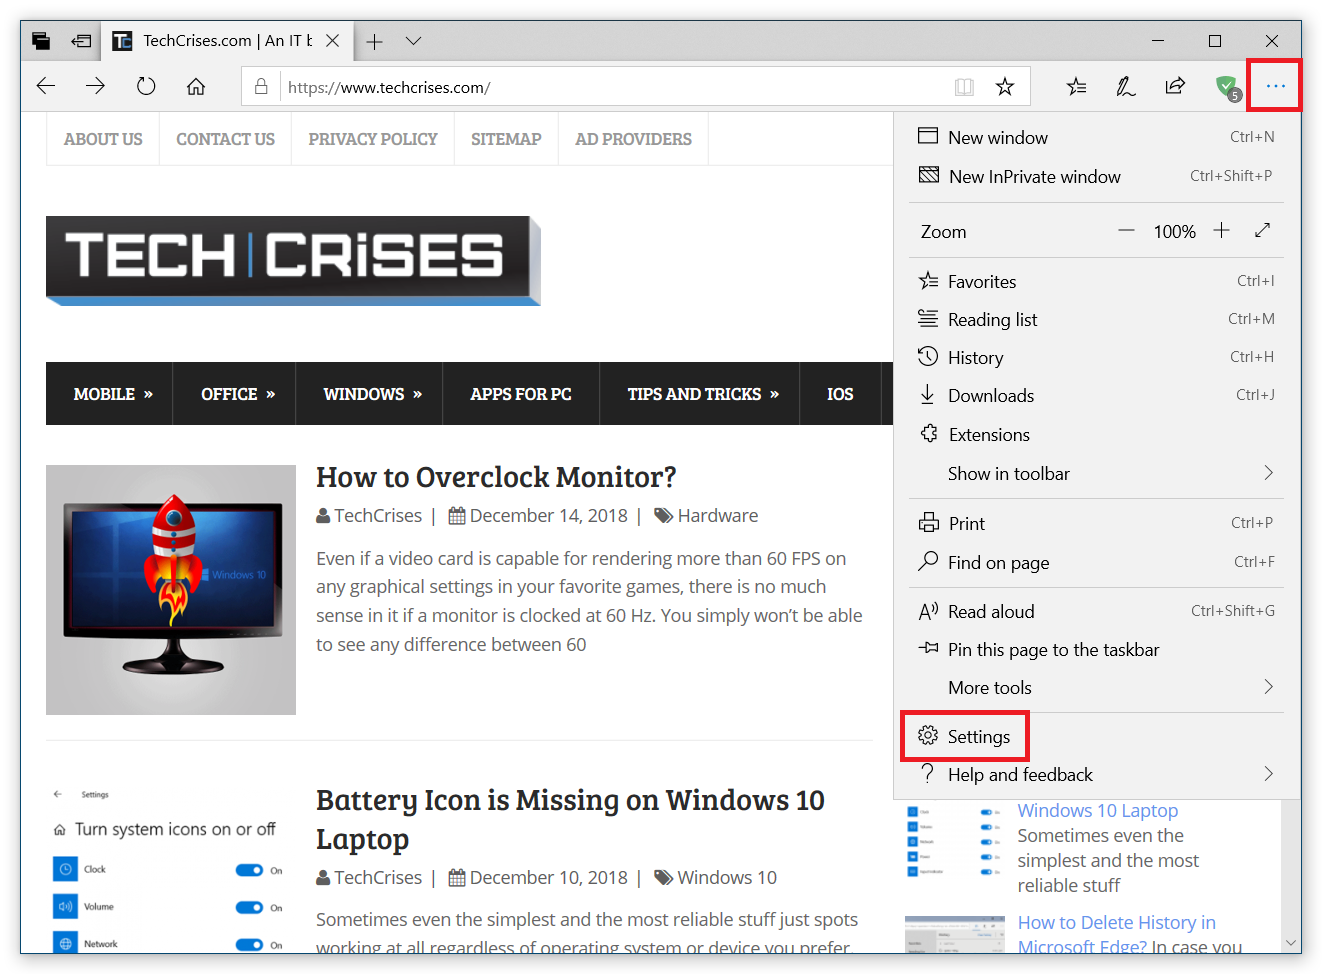
Task: Set these tabs aside icon
Action: pyautogui.click(x=81, y=41)
